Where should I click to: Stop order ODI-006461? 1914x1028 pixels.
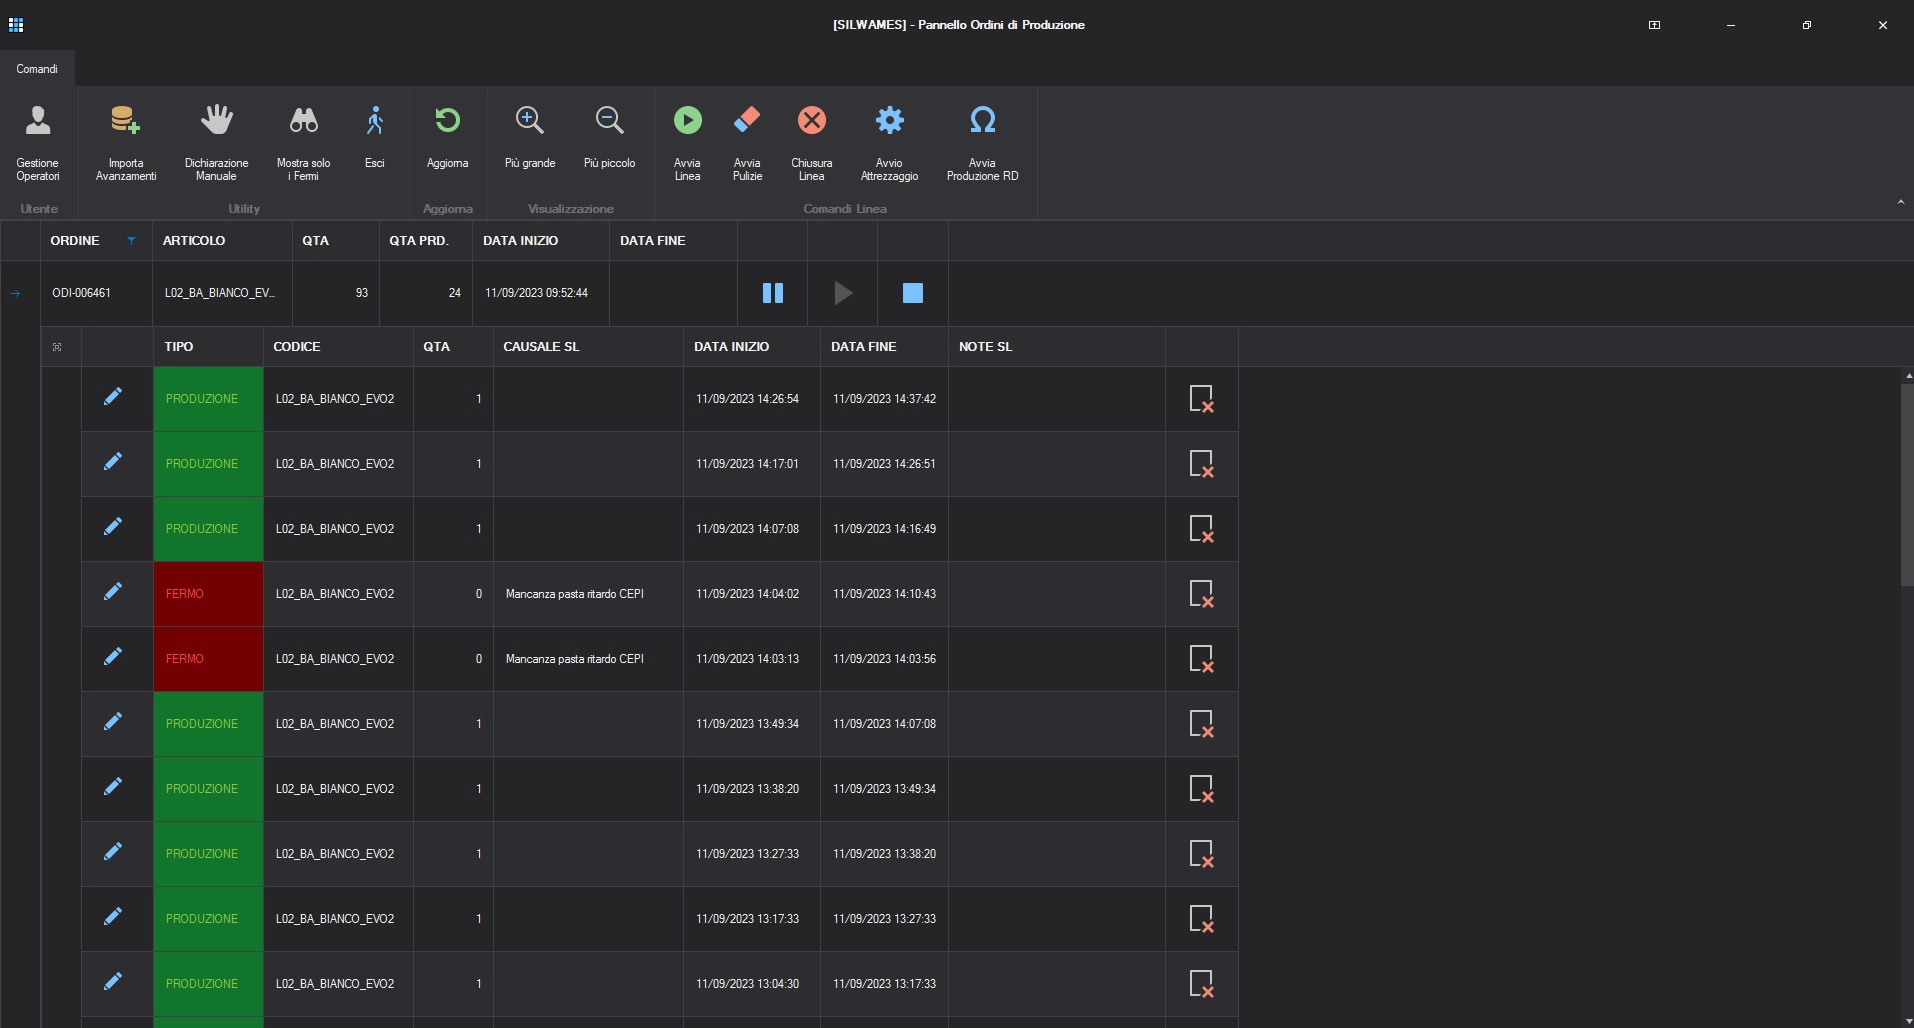tap(911, 293)
